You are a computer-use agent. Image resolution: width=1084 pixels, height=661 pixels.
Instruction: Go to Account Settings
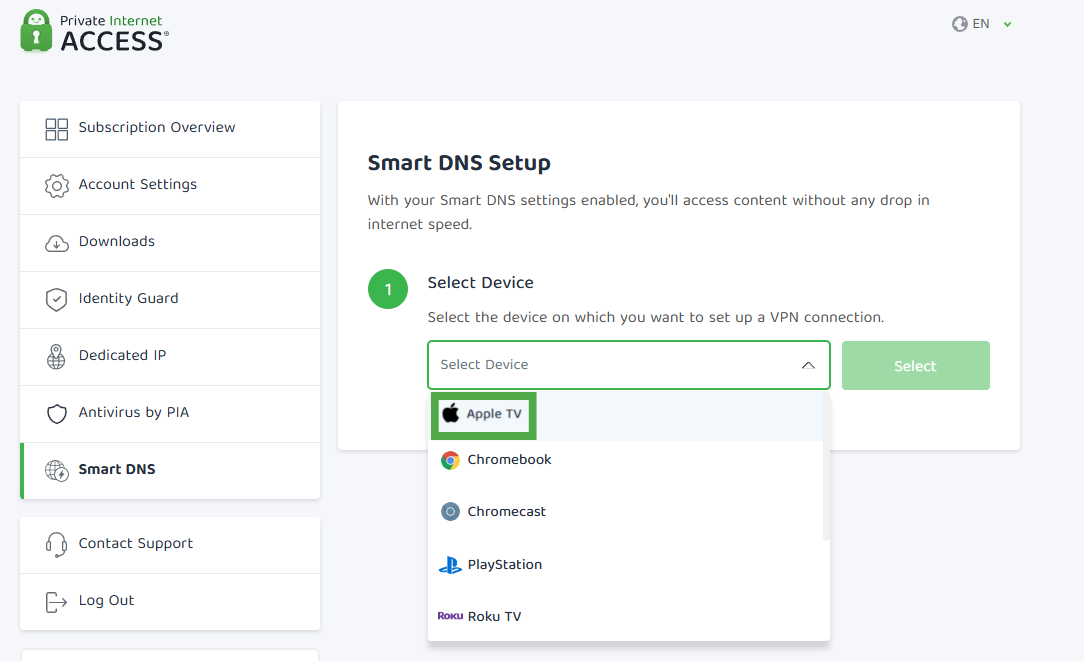[170, 186]
